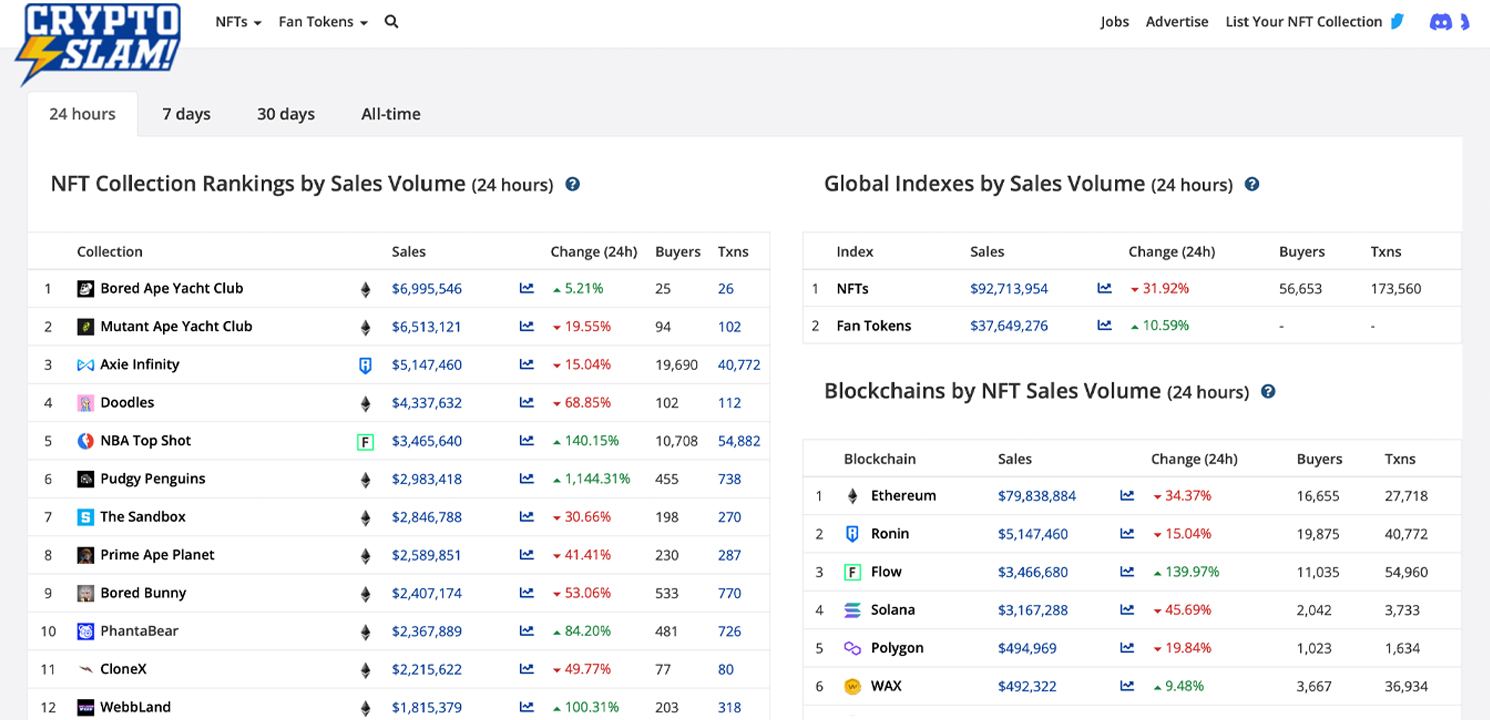Click Solana sales value $3,167,288
The height and width of the screenshot is (720, 1490).
tap(1033, 609)
